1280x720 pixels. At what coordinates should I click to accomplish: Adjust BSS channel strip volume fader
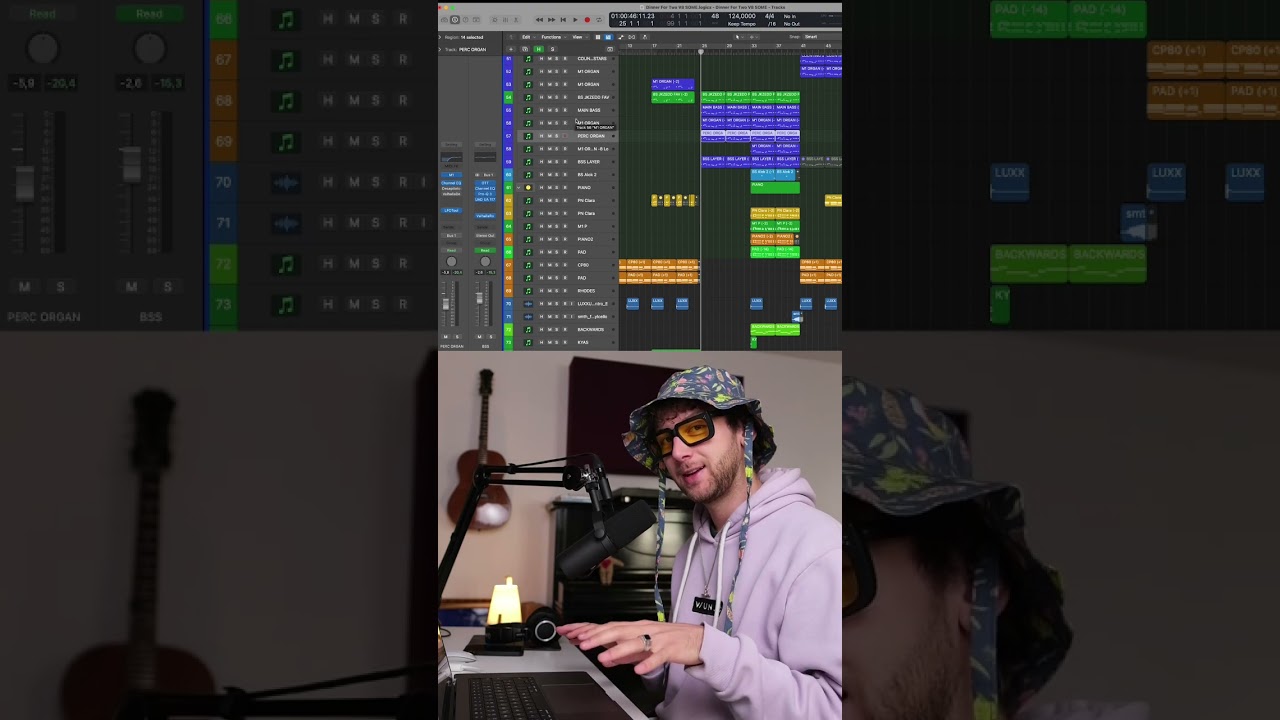(479, 297)
